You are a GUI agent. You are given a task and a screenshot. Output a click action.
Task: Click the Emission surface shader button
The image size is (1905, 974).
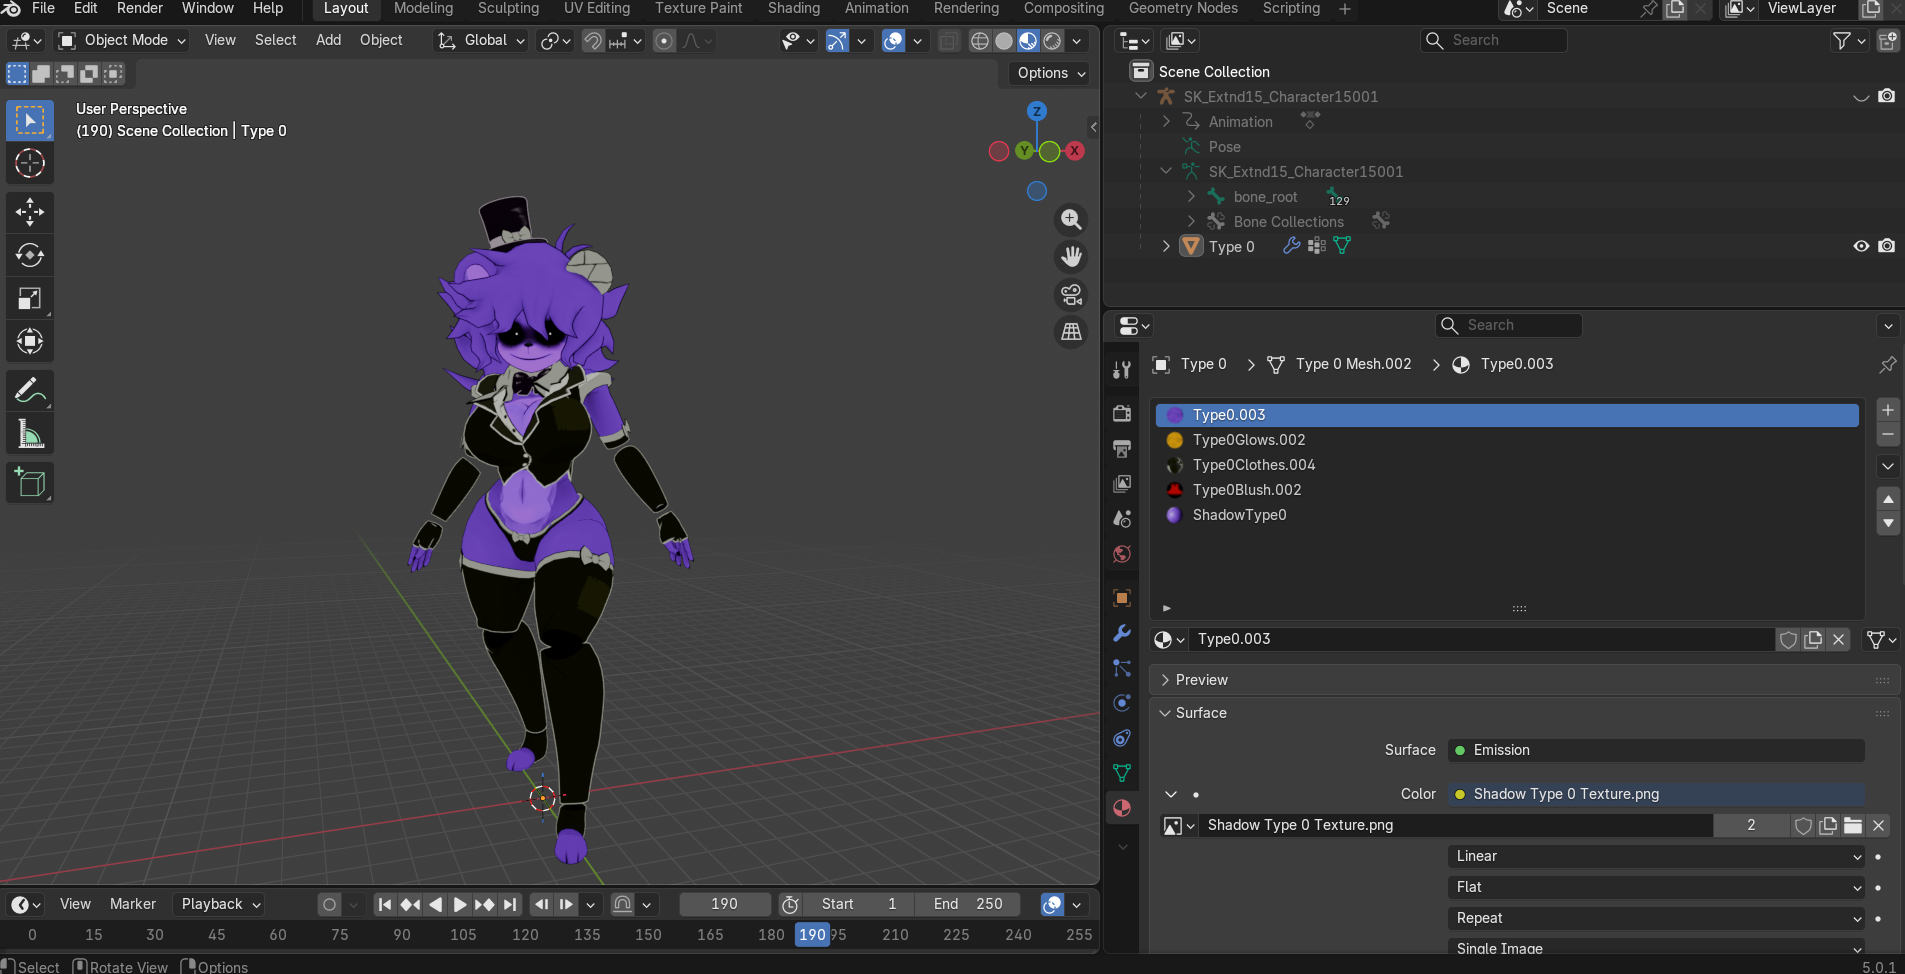[1656, 750]
